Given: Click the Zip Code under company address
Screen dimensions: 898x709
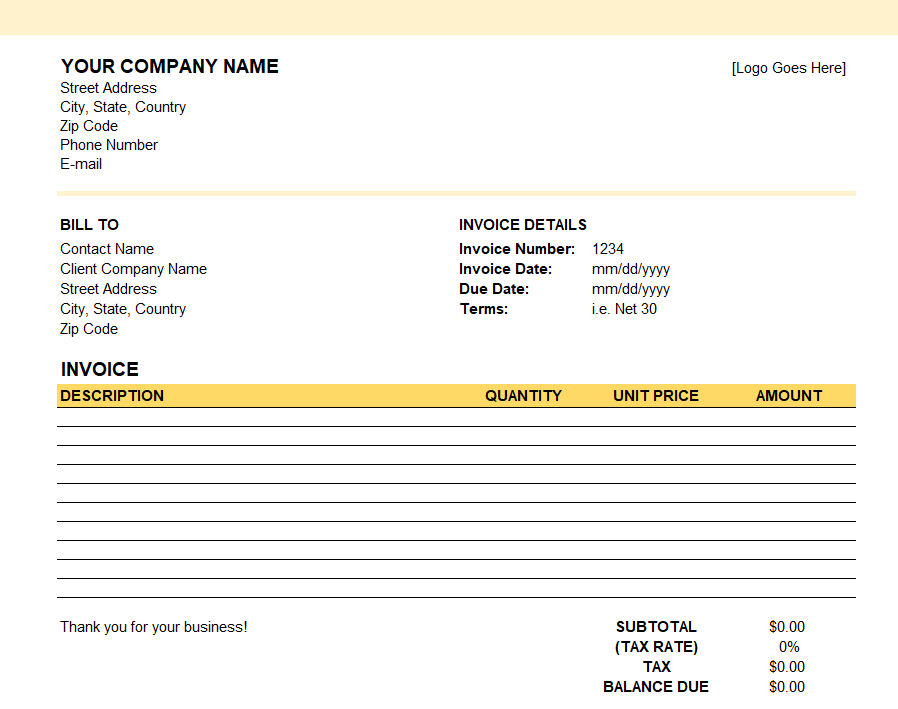Looking at the screenshot, I should [89, 125].
